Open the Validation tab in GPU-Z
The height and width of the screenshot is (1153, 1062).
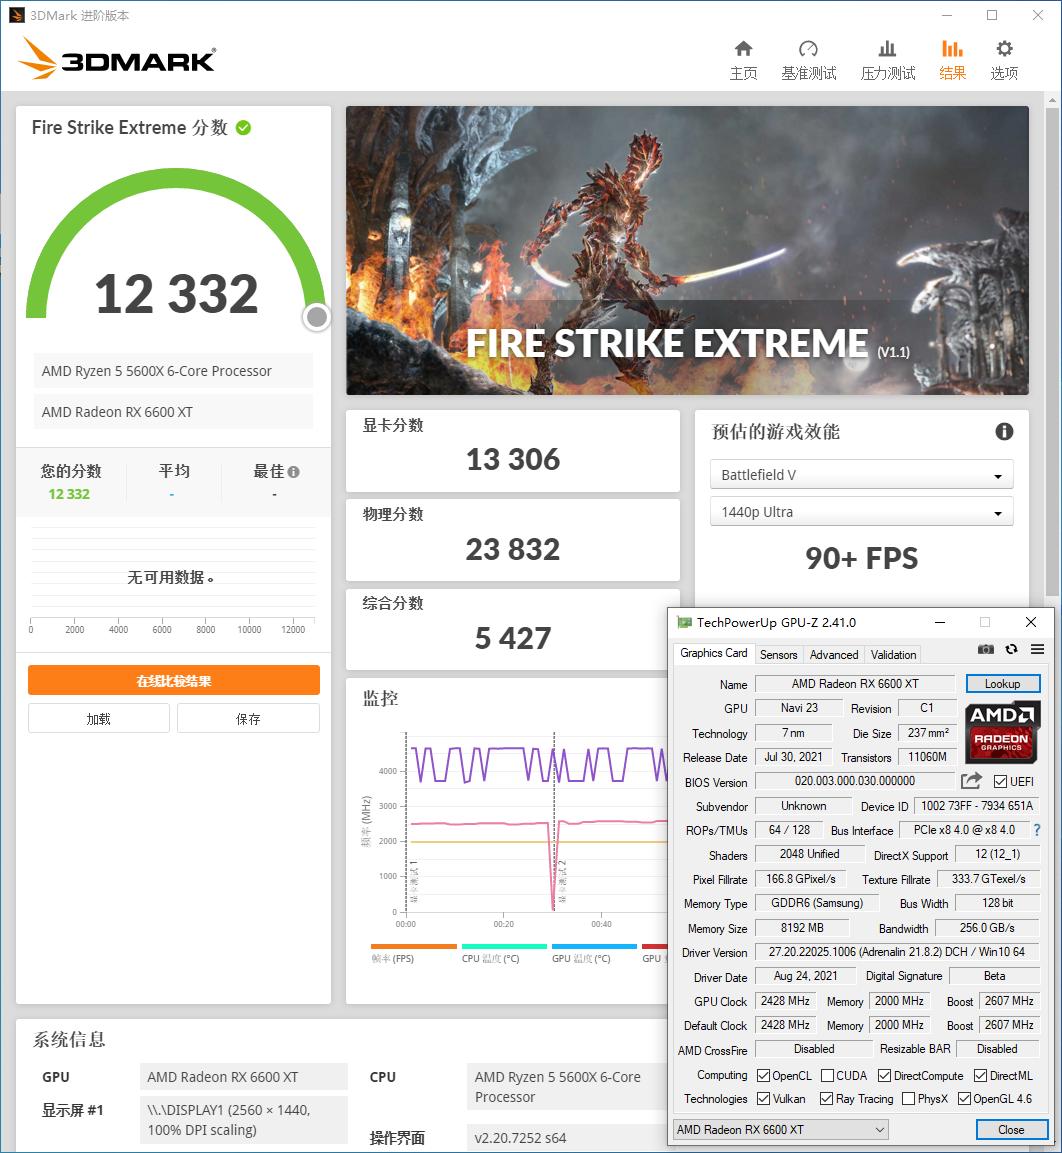point(893,654)
